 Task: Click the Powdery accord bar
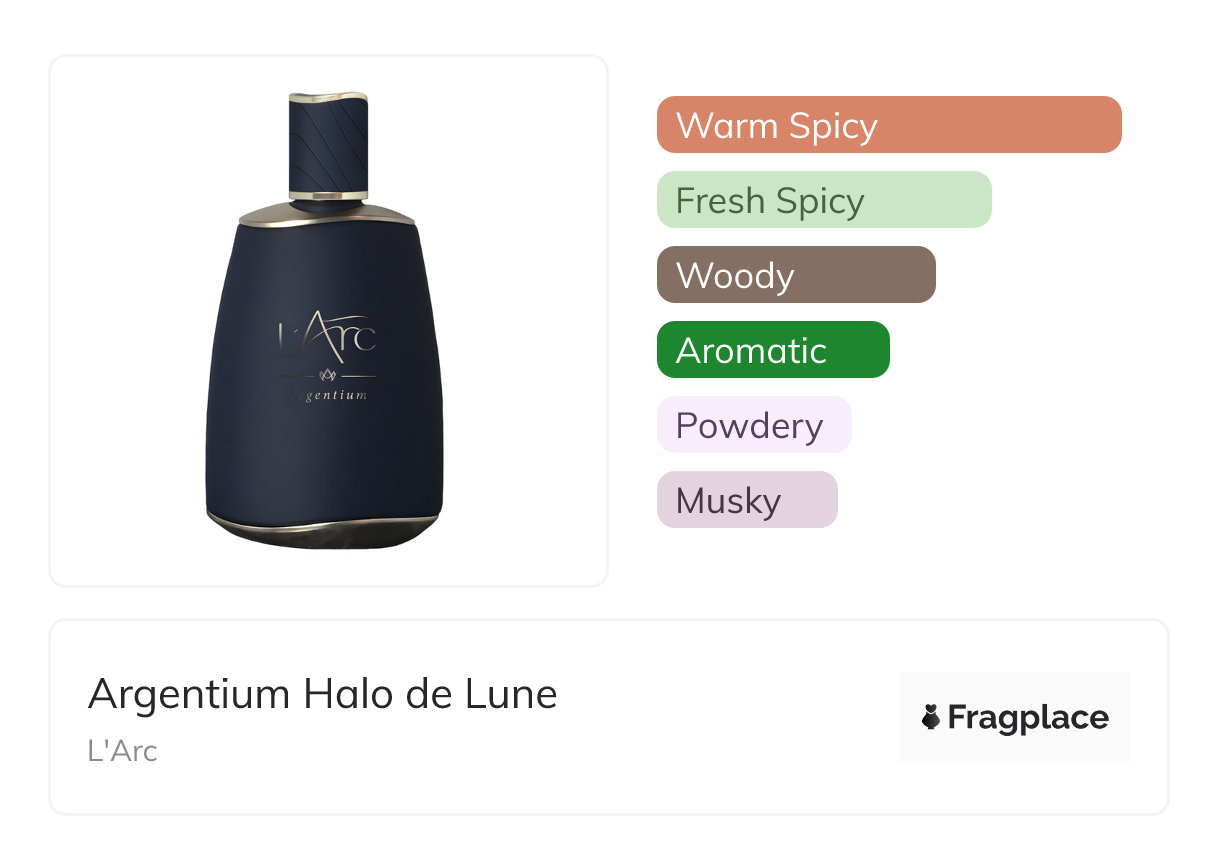[x=754, y=425]
